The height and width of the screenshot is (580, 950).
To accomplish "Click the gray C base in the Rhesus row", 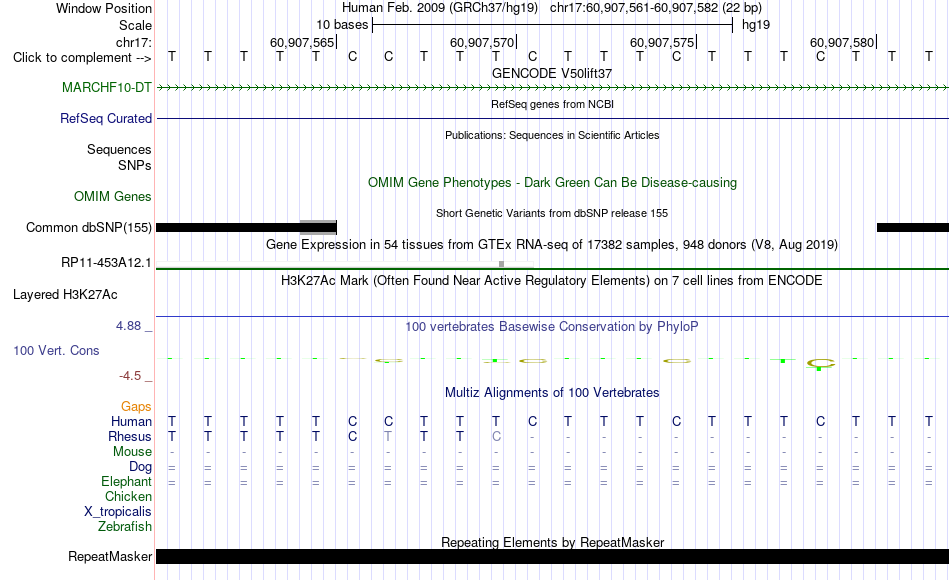I will (x=496, y=437).
